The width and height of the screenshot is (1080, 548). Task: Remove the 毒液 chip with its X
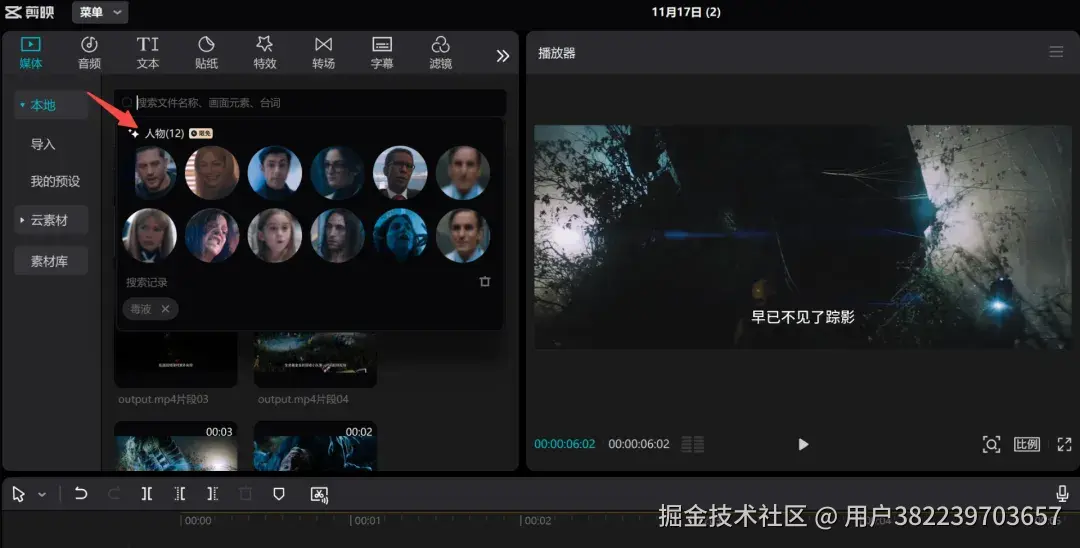[x=165, y=309]
